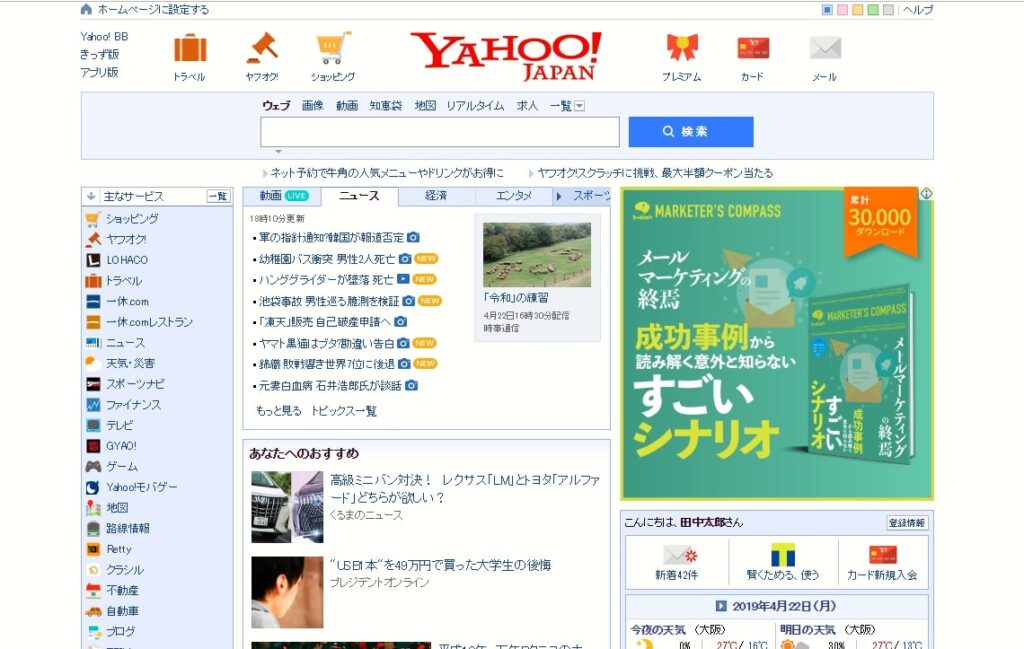The width and height of the screenshot is (1024, 649).
Task: Click the Yahoo! JAPAN logo
Action: click(506, 56)
